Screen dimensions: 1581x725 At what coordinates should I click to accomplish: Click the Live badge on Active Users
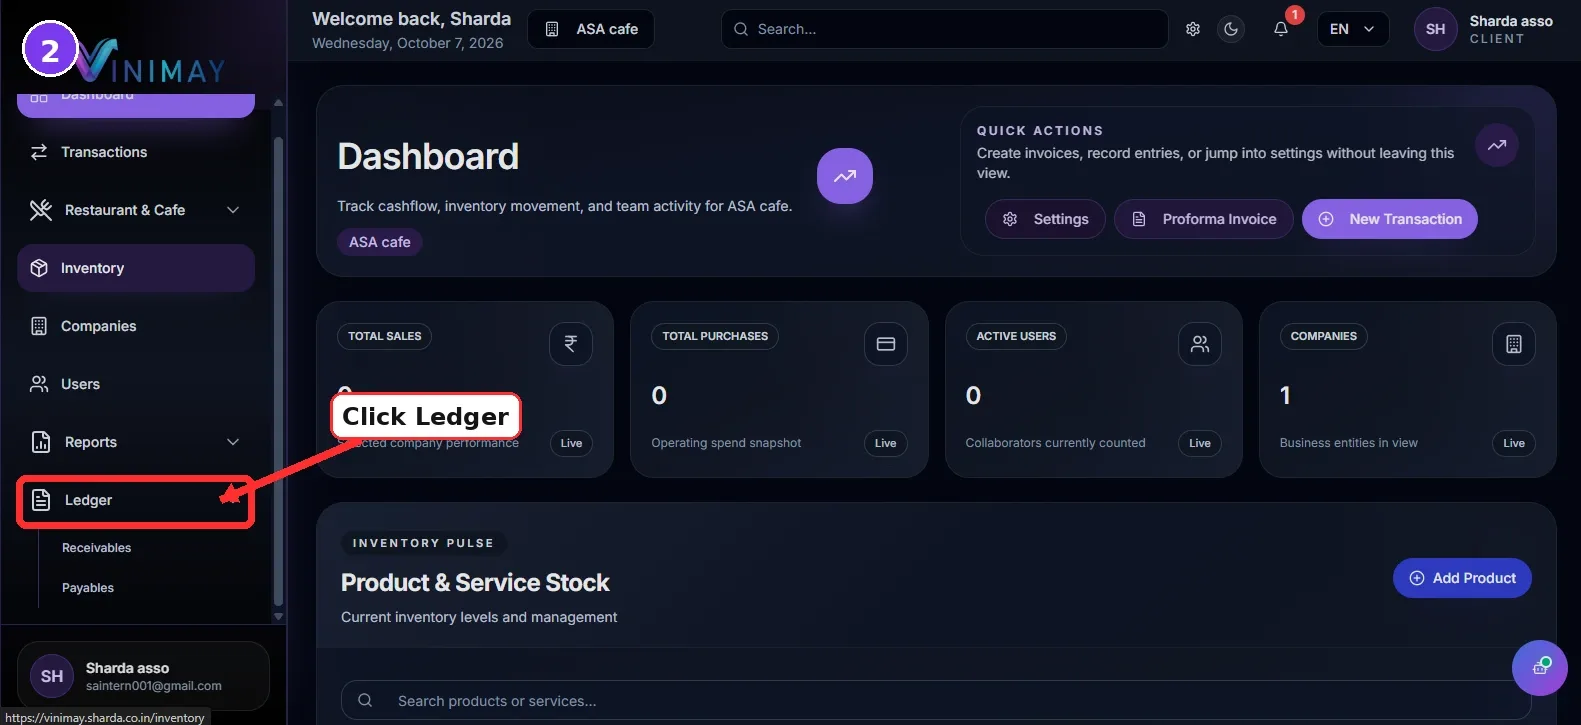pos(1200,443)
